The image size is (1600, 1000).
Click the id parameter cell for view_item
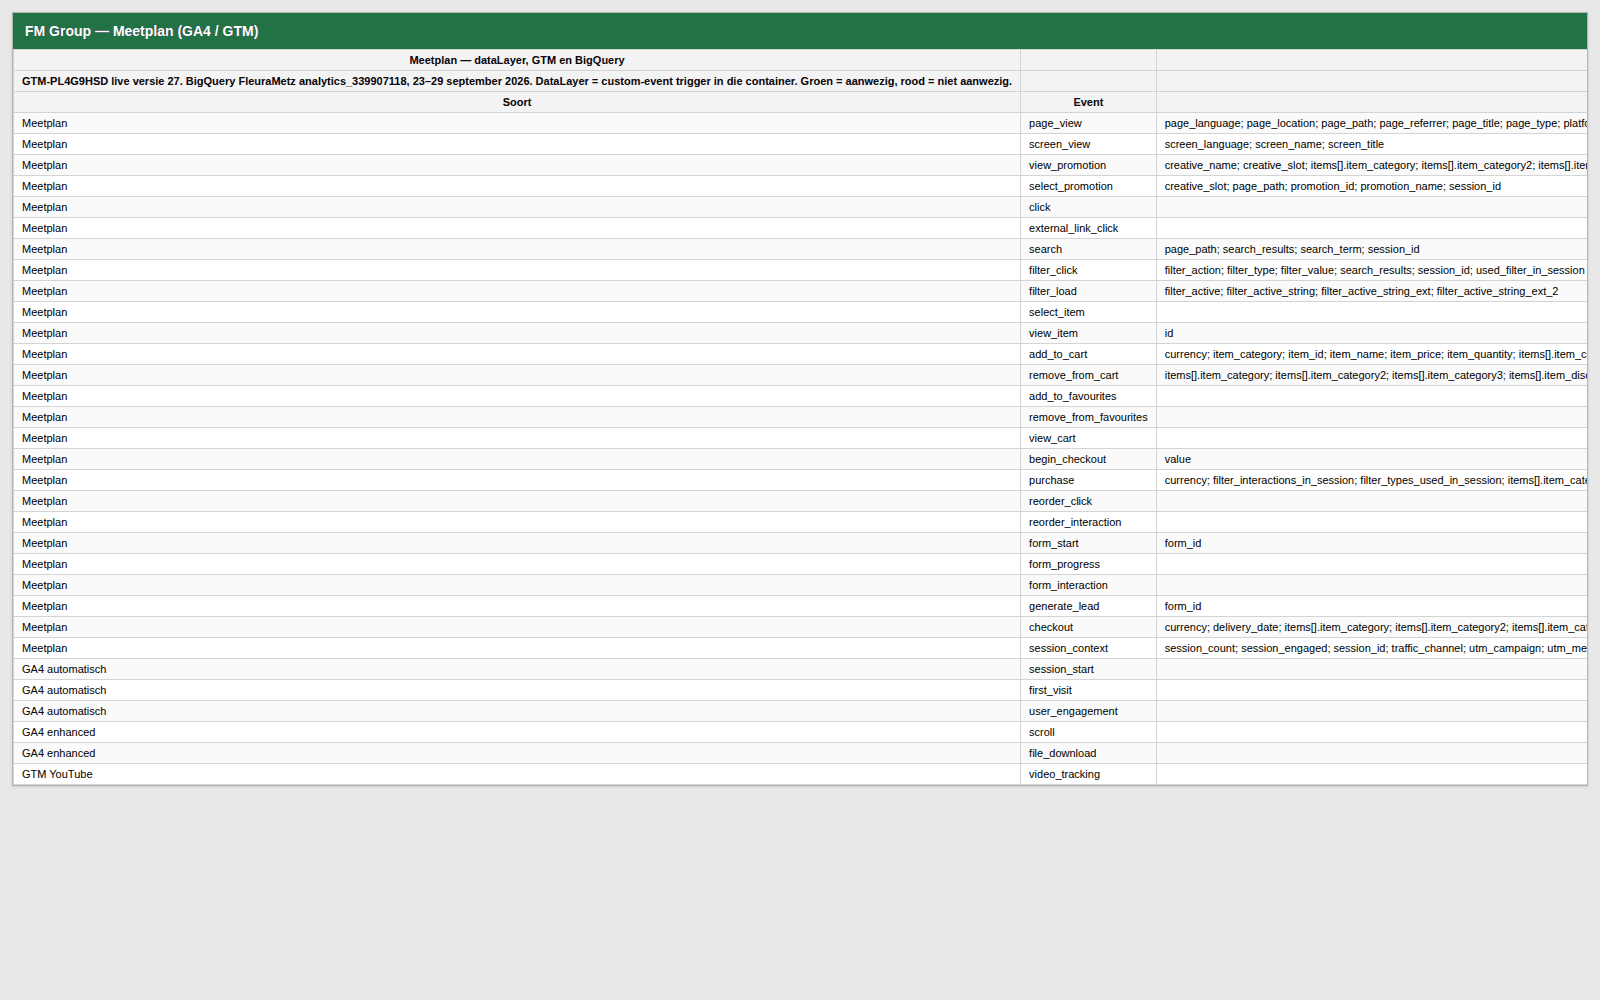tap(1372, 333)
